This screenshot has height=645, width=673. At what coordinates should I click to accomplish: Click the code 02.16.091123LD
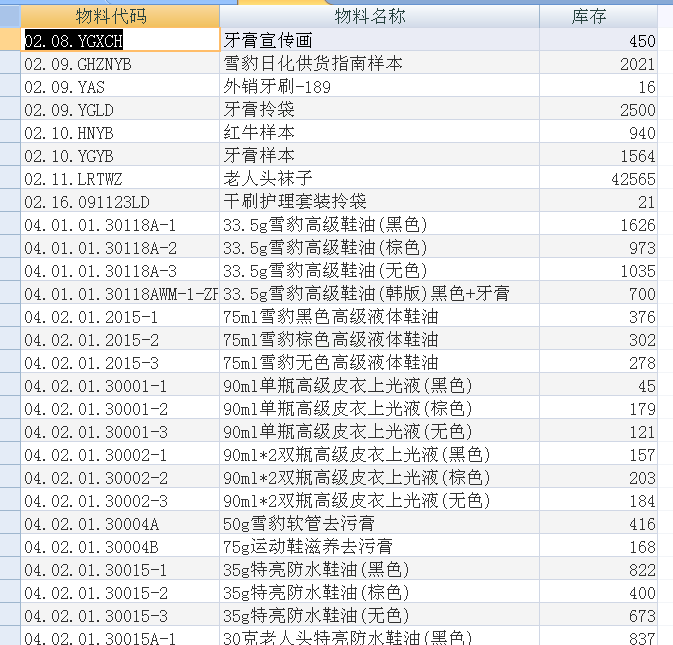(120, 202)
